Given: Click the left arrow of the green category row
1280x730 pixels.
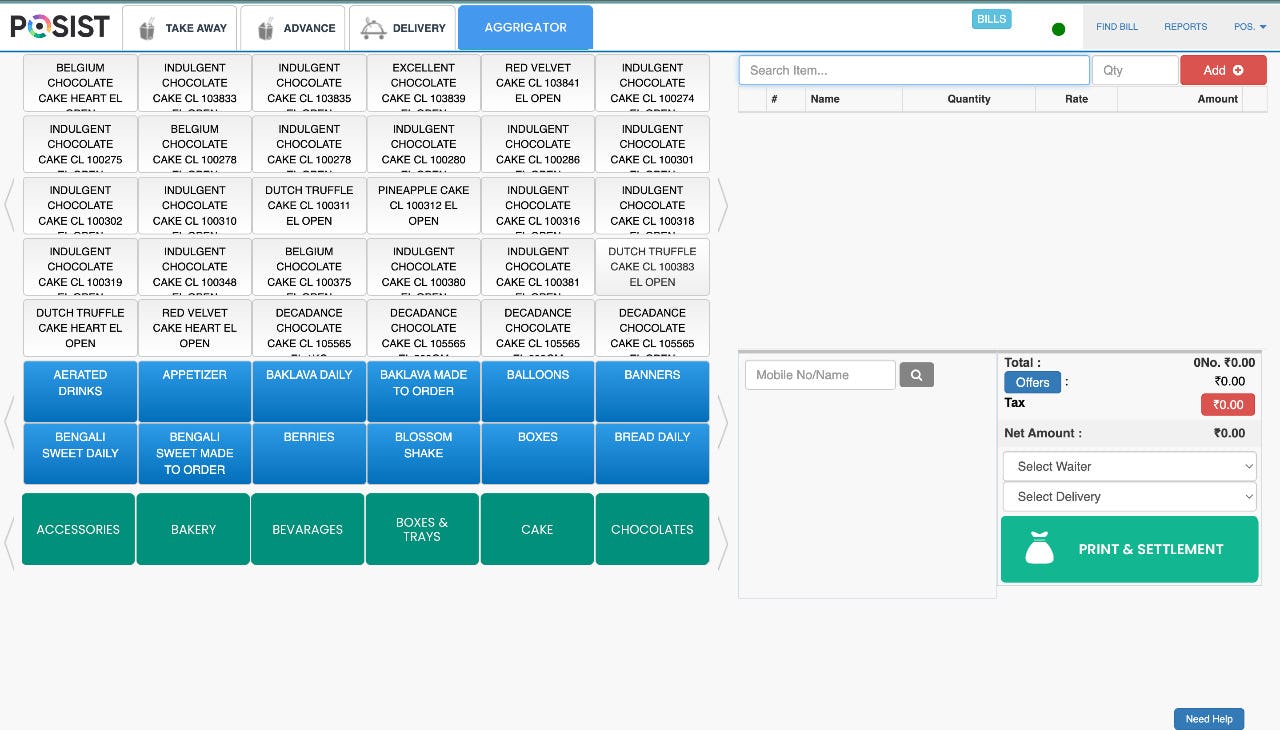Looking at the screenshot, I should coord(11,543).
